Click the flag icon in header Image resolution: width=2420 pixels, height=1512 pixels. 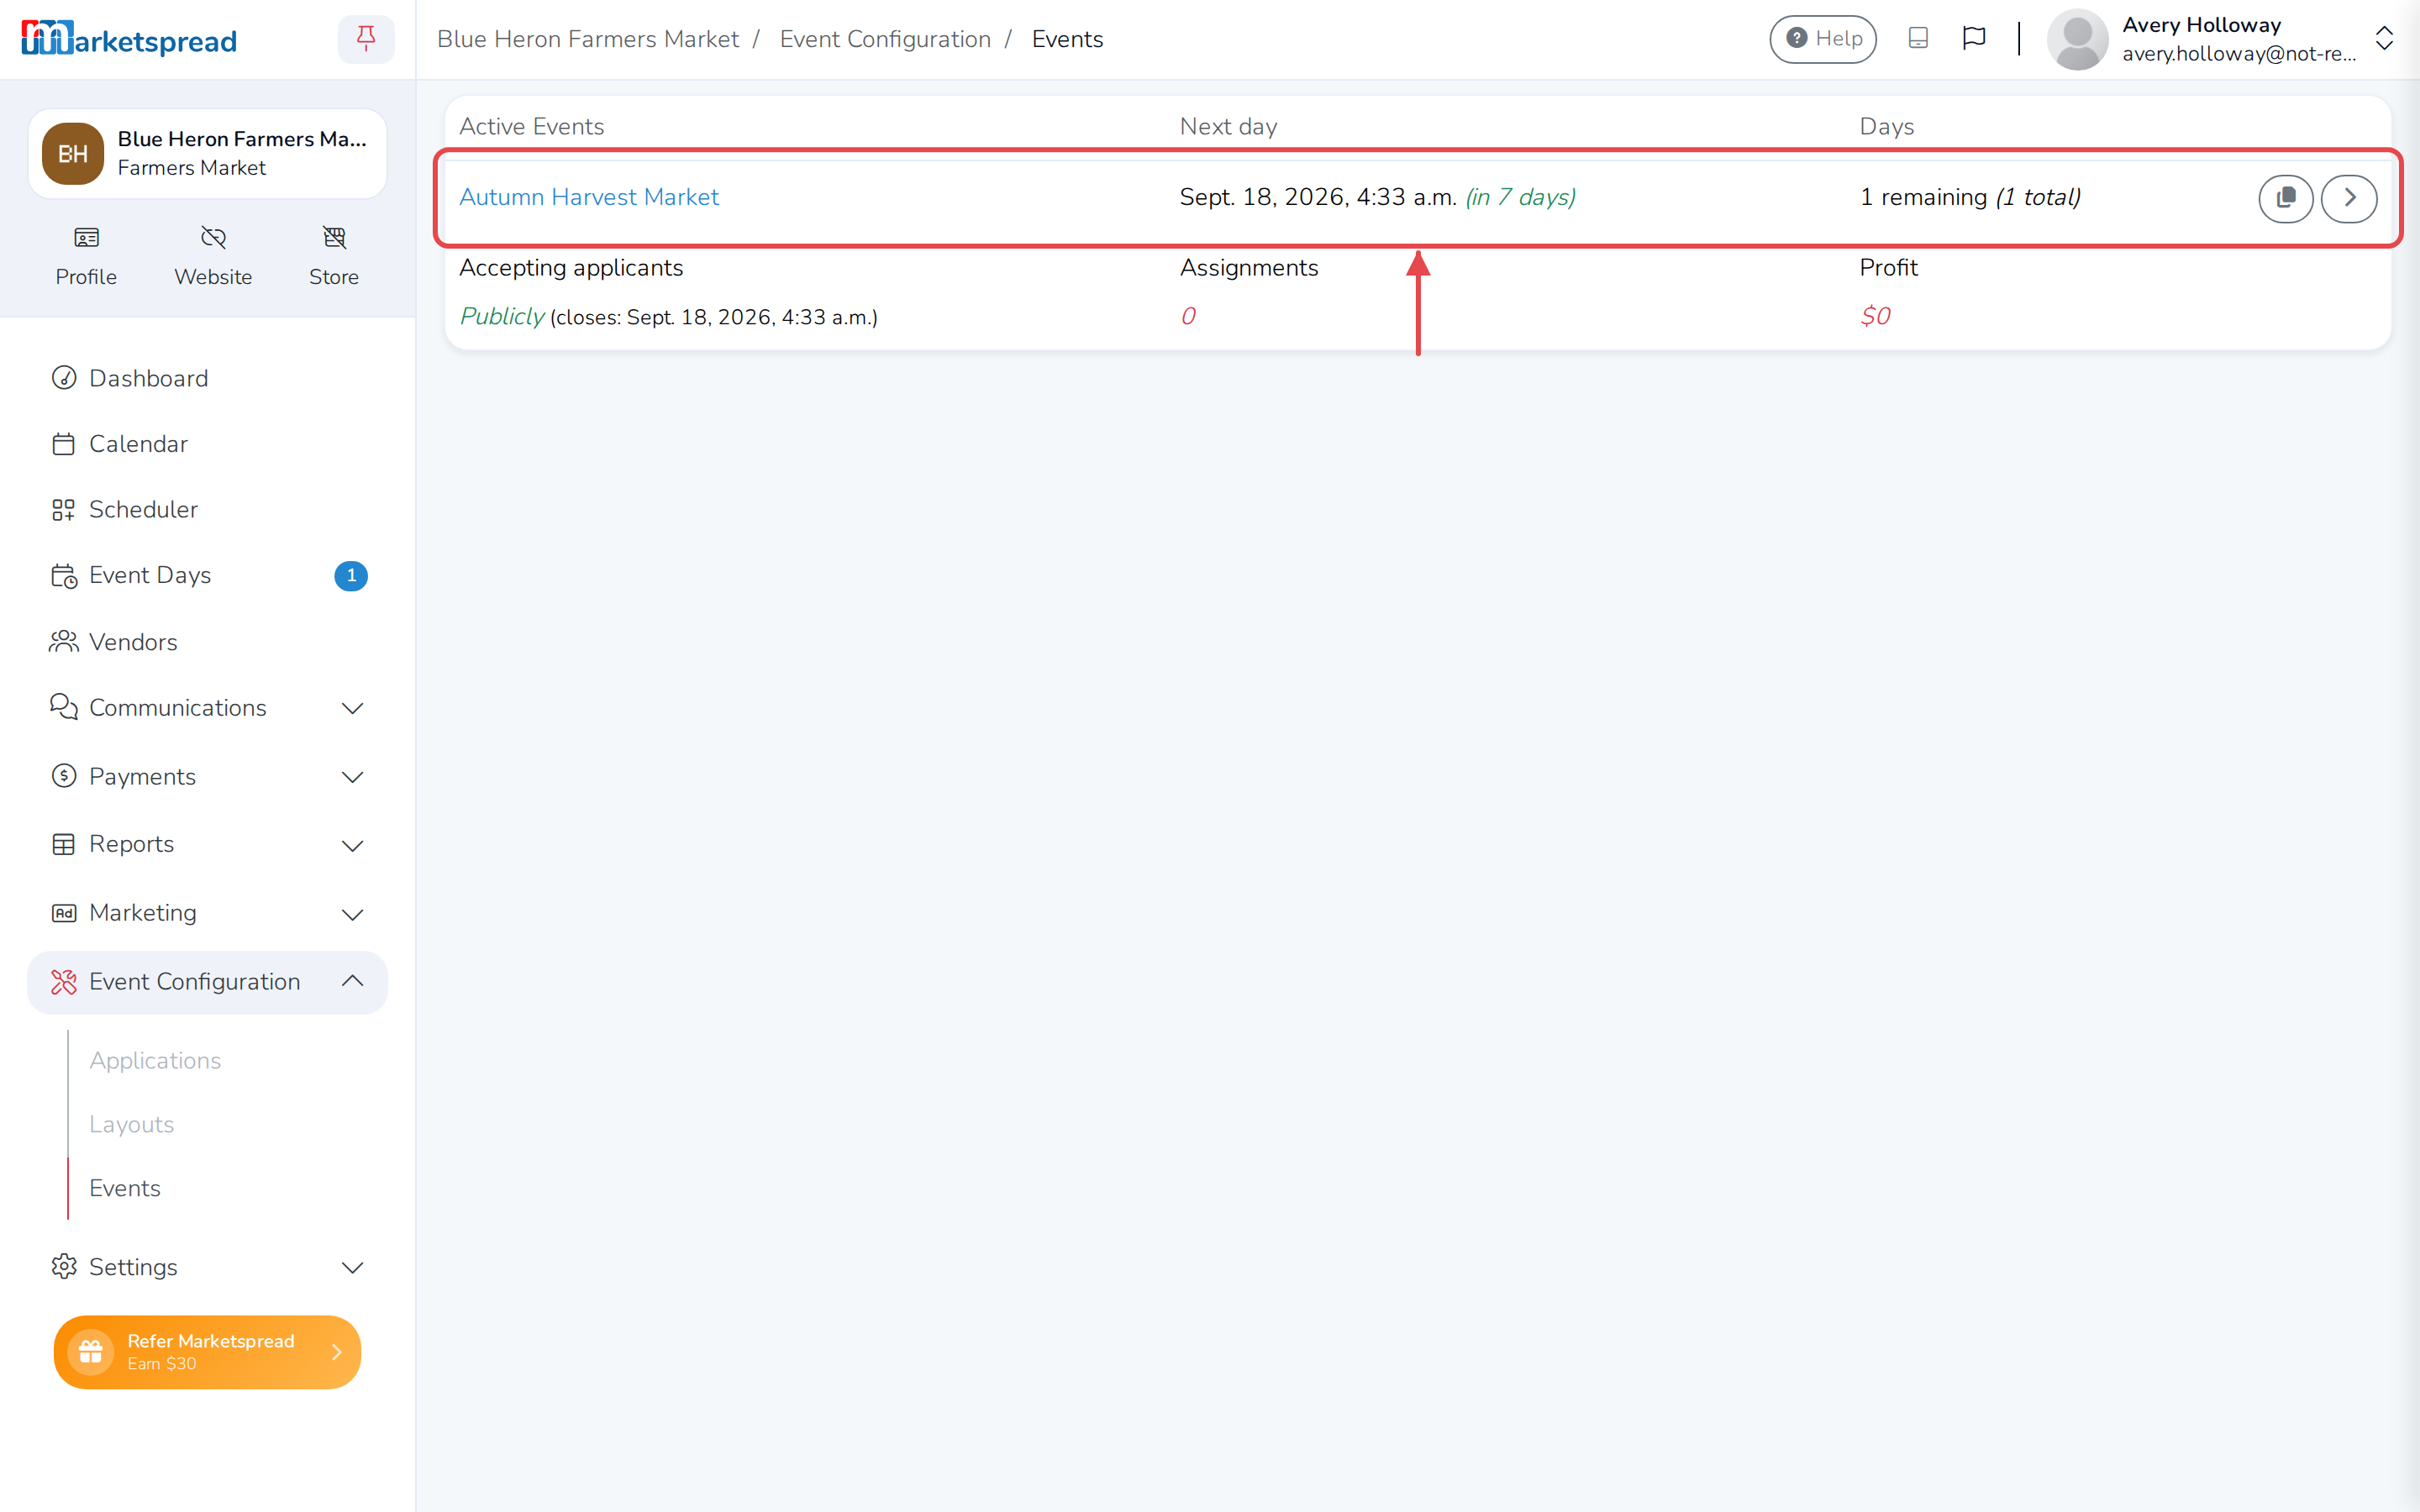coord(1974,38)
